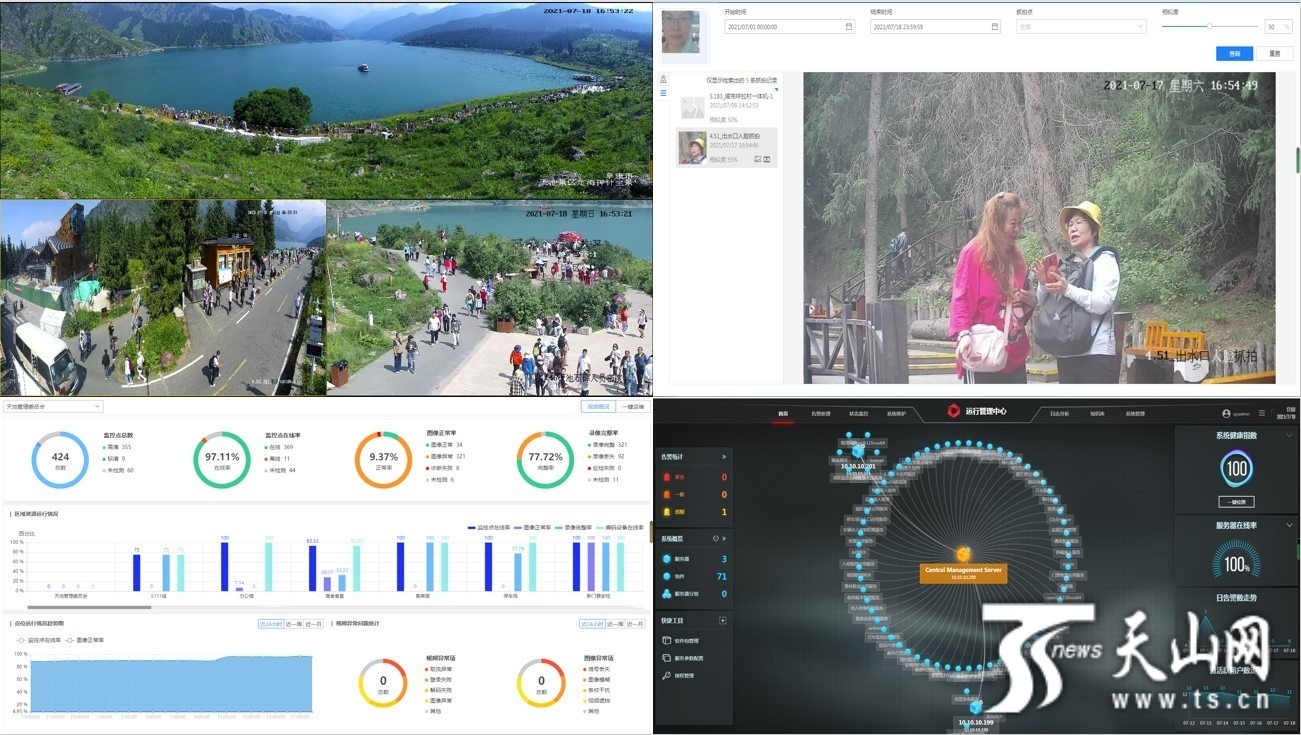The width and height of the screenshot is (1301, 735).
Task: Select the uploaded face photo thumbnail
Action: [681, 31]
